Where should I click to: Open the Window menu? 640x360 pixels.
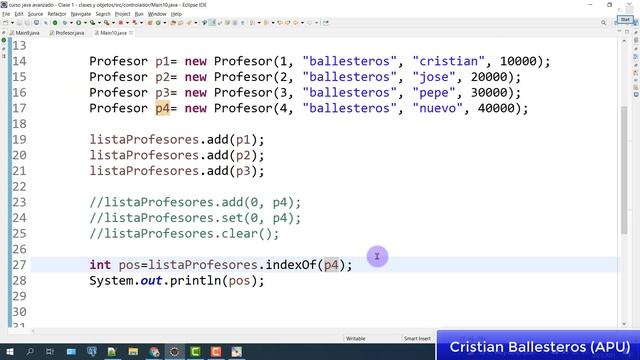[x=157, y=14]
